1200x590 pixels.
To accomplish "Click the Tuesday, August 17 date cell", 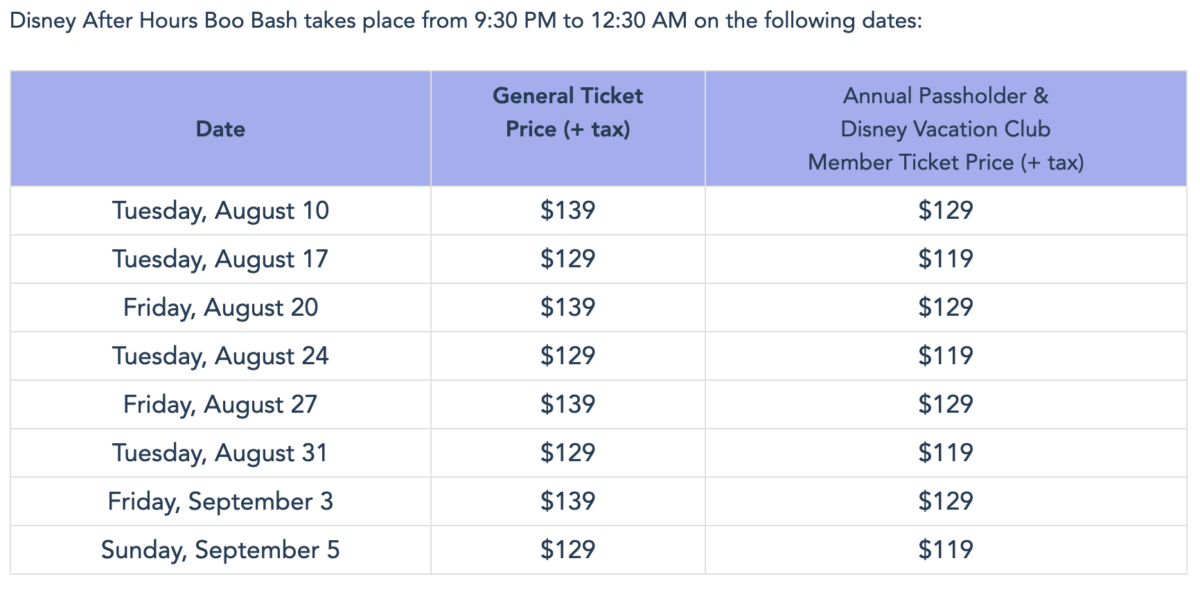I will pos(220,259).
